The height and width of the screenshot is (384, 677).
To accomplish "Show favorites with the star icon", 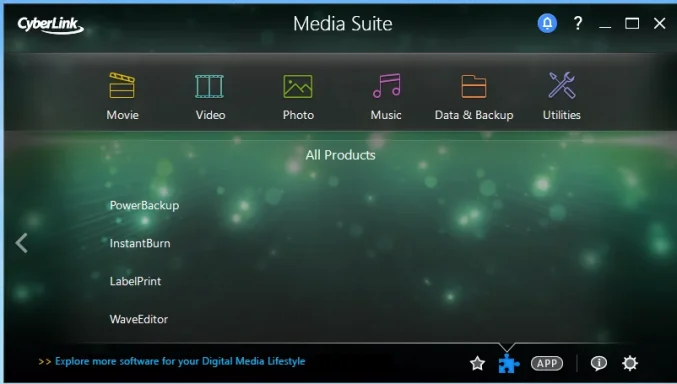I will (x=477, y=363).
